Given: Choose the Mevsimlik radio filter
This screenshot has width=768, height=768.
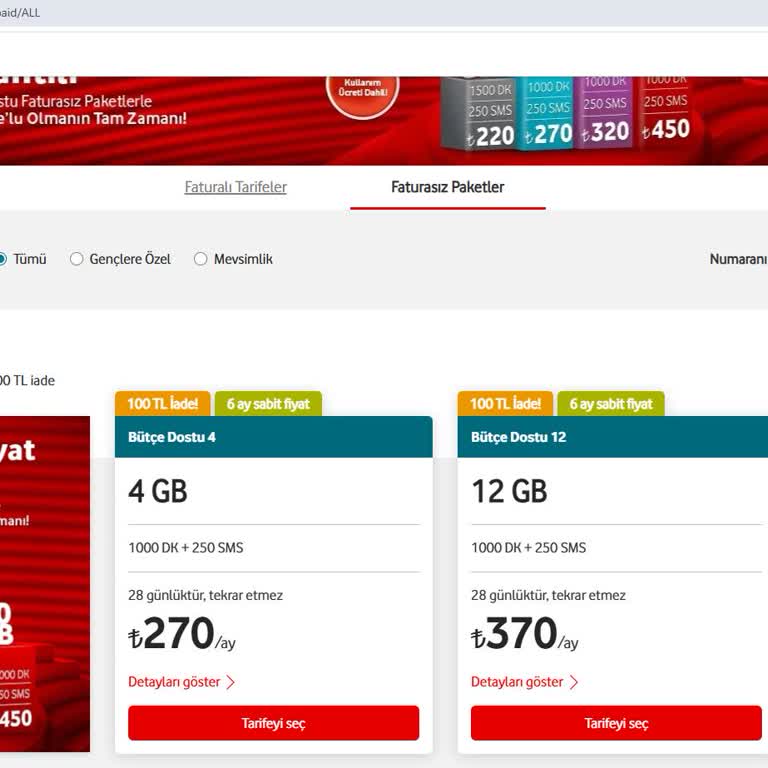Looking at the screenshot, I should point(200,259).
